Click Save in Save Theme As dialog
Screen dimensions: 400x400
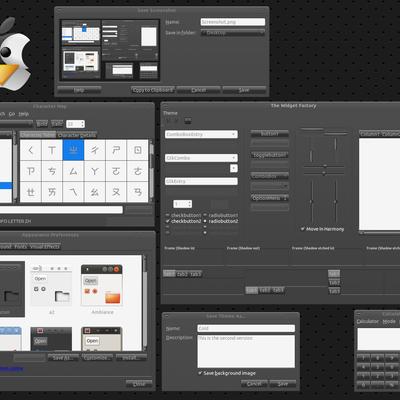click(x=283, y=384)
